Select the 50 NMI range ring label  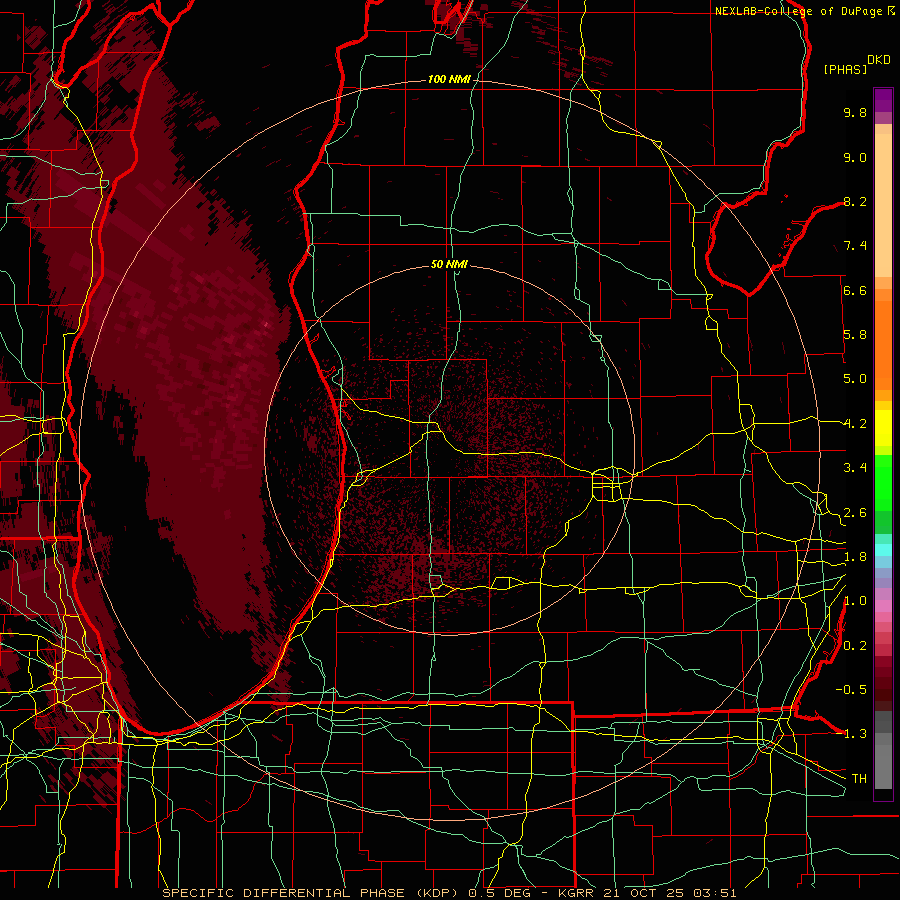tap(449, 264)
